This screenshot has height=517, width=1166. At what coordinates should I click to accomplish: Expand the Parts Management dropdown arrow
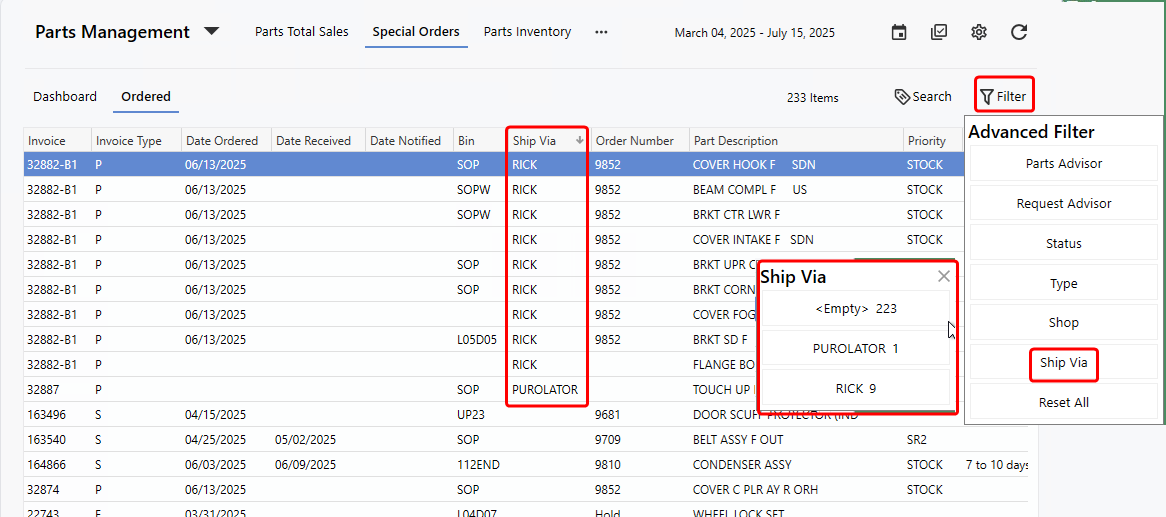pos(212,31)
